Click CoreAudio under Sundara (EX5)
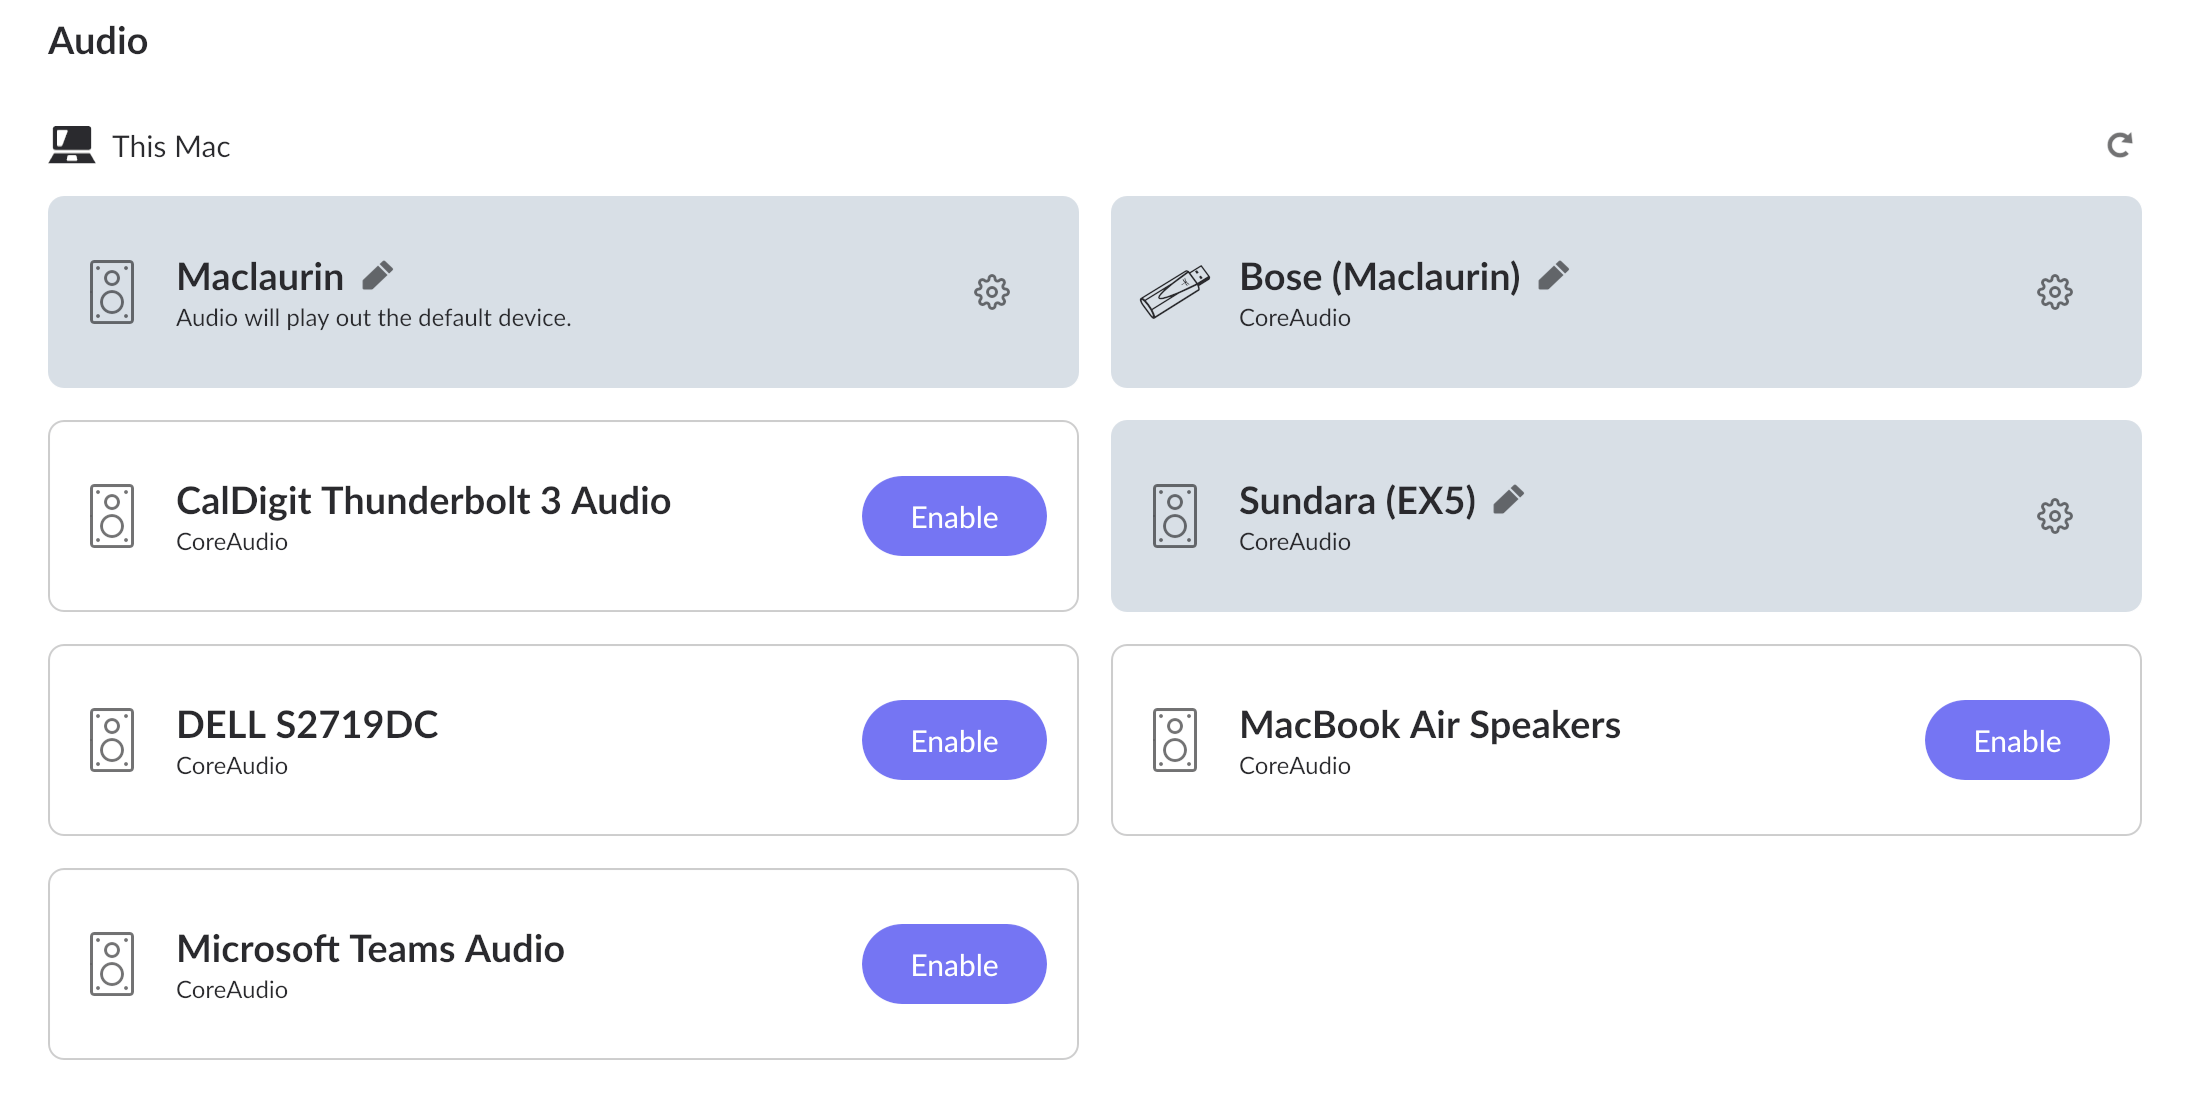The height and width of the screenshot is (1094, 2190). coord(1295,542)
